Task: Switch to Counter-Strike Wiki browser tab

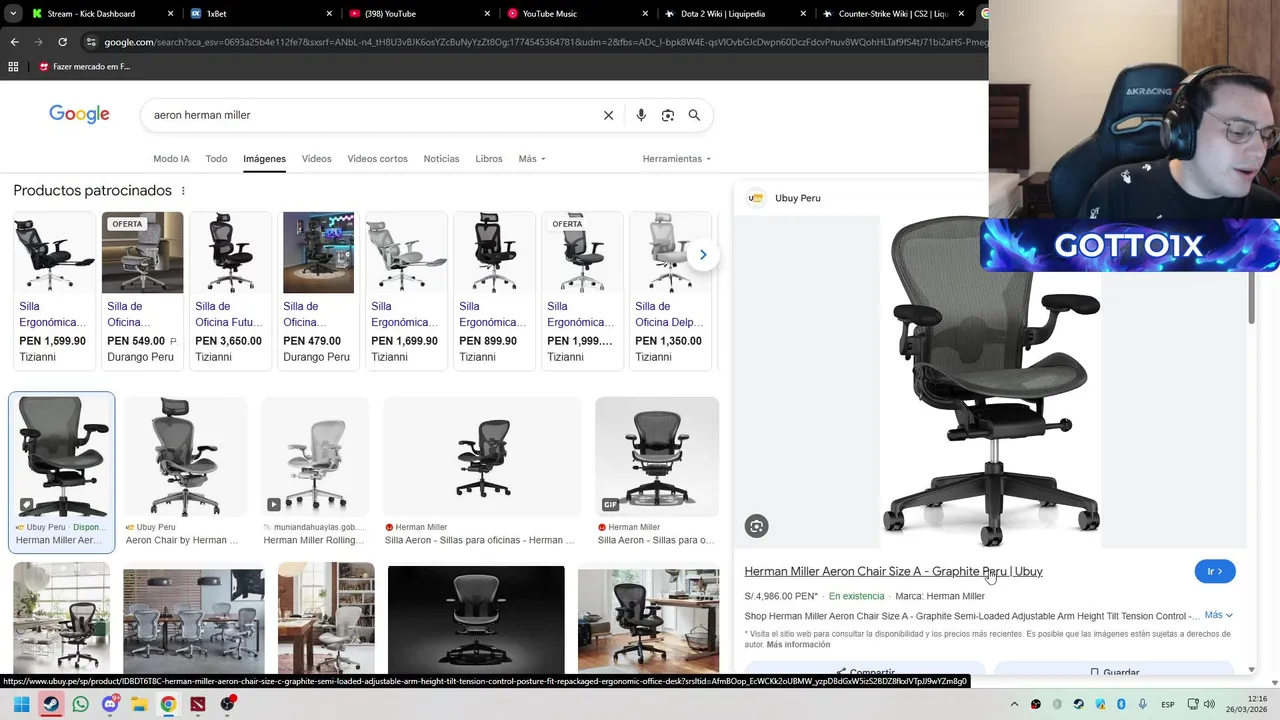Action: point(893,14)
